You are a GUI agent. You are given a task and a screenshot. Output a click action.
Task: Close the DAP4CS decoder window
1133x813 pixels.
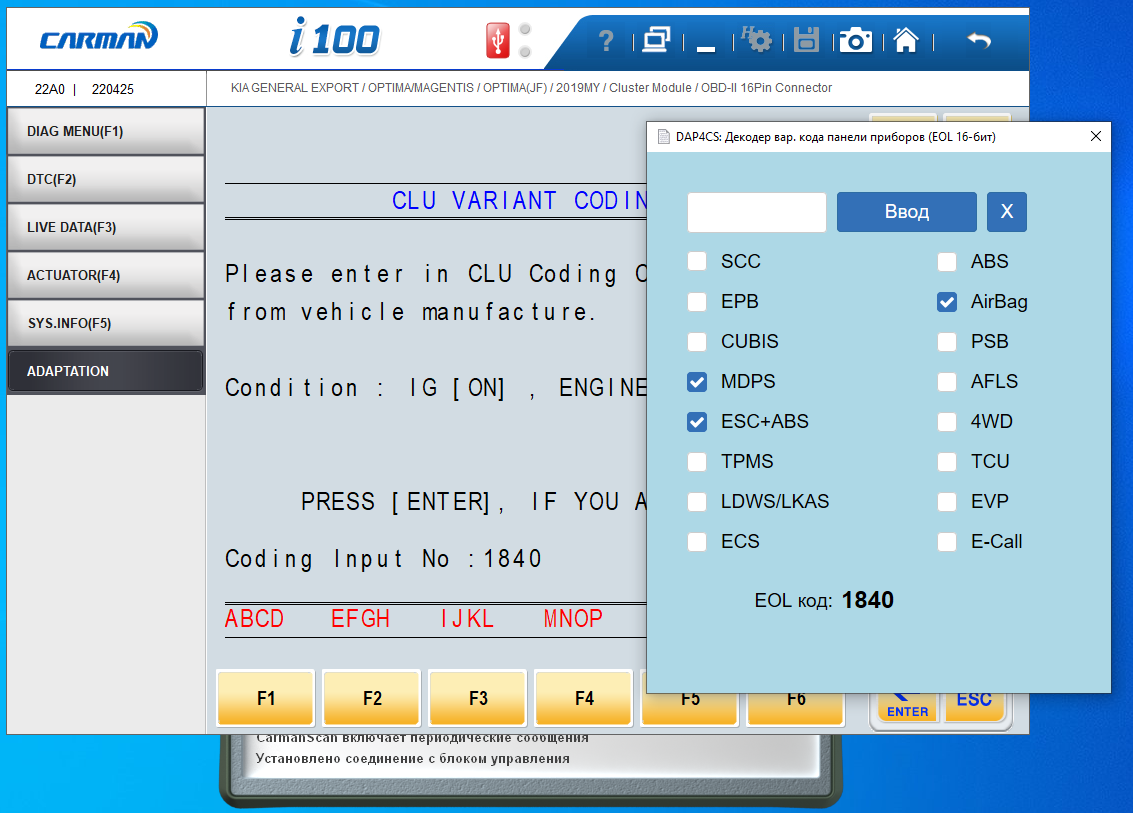(x=1095, y=136)
